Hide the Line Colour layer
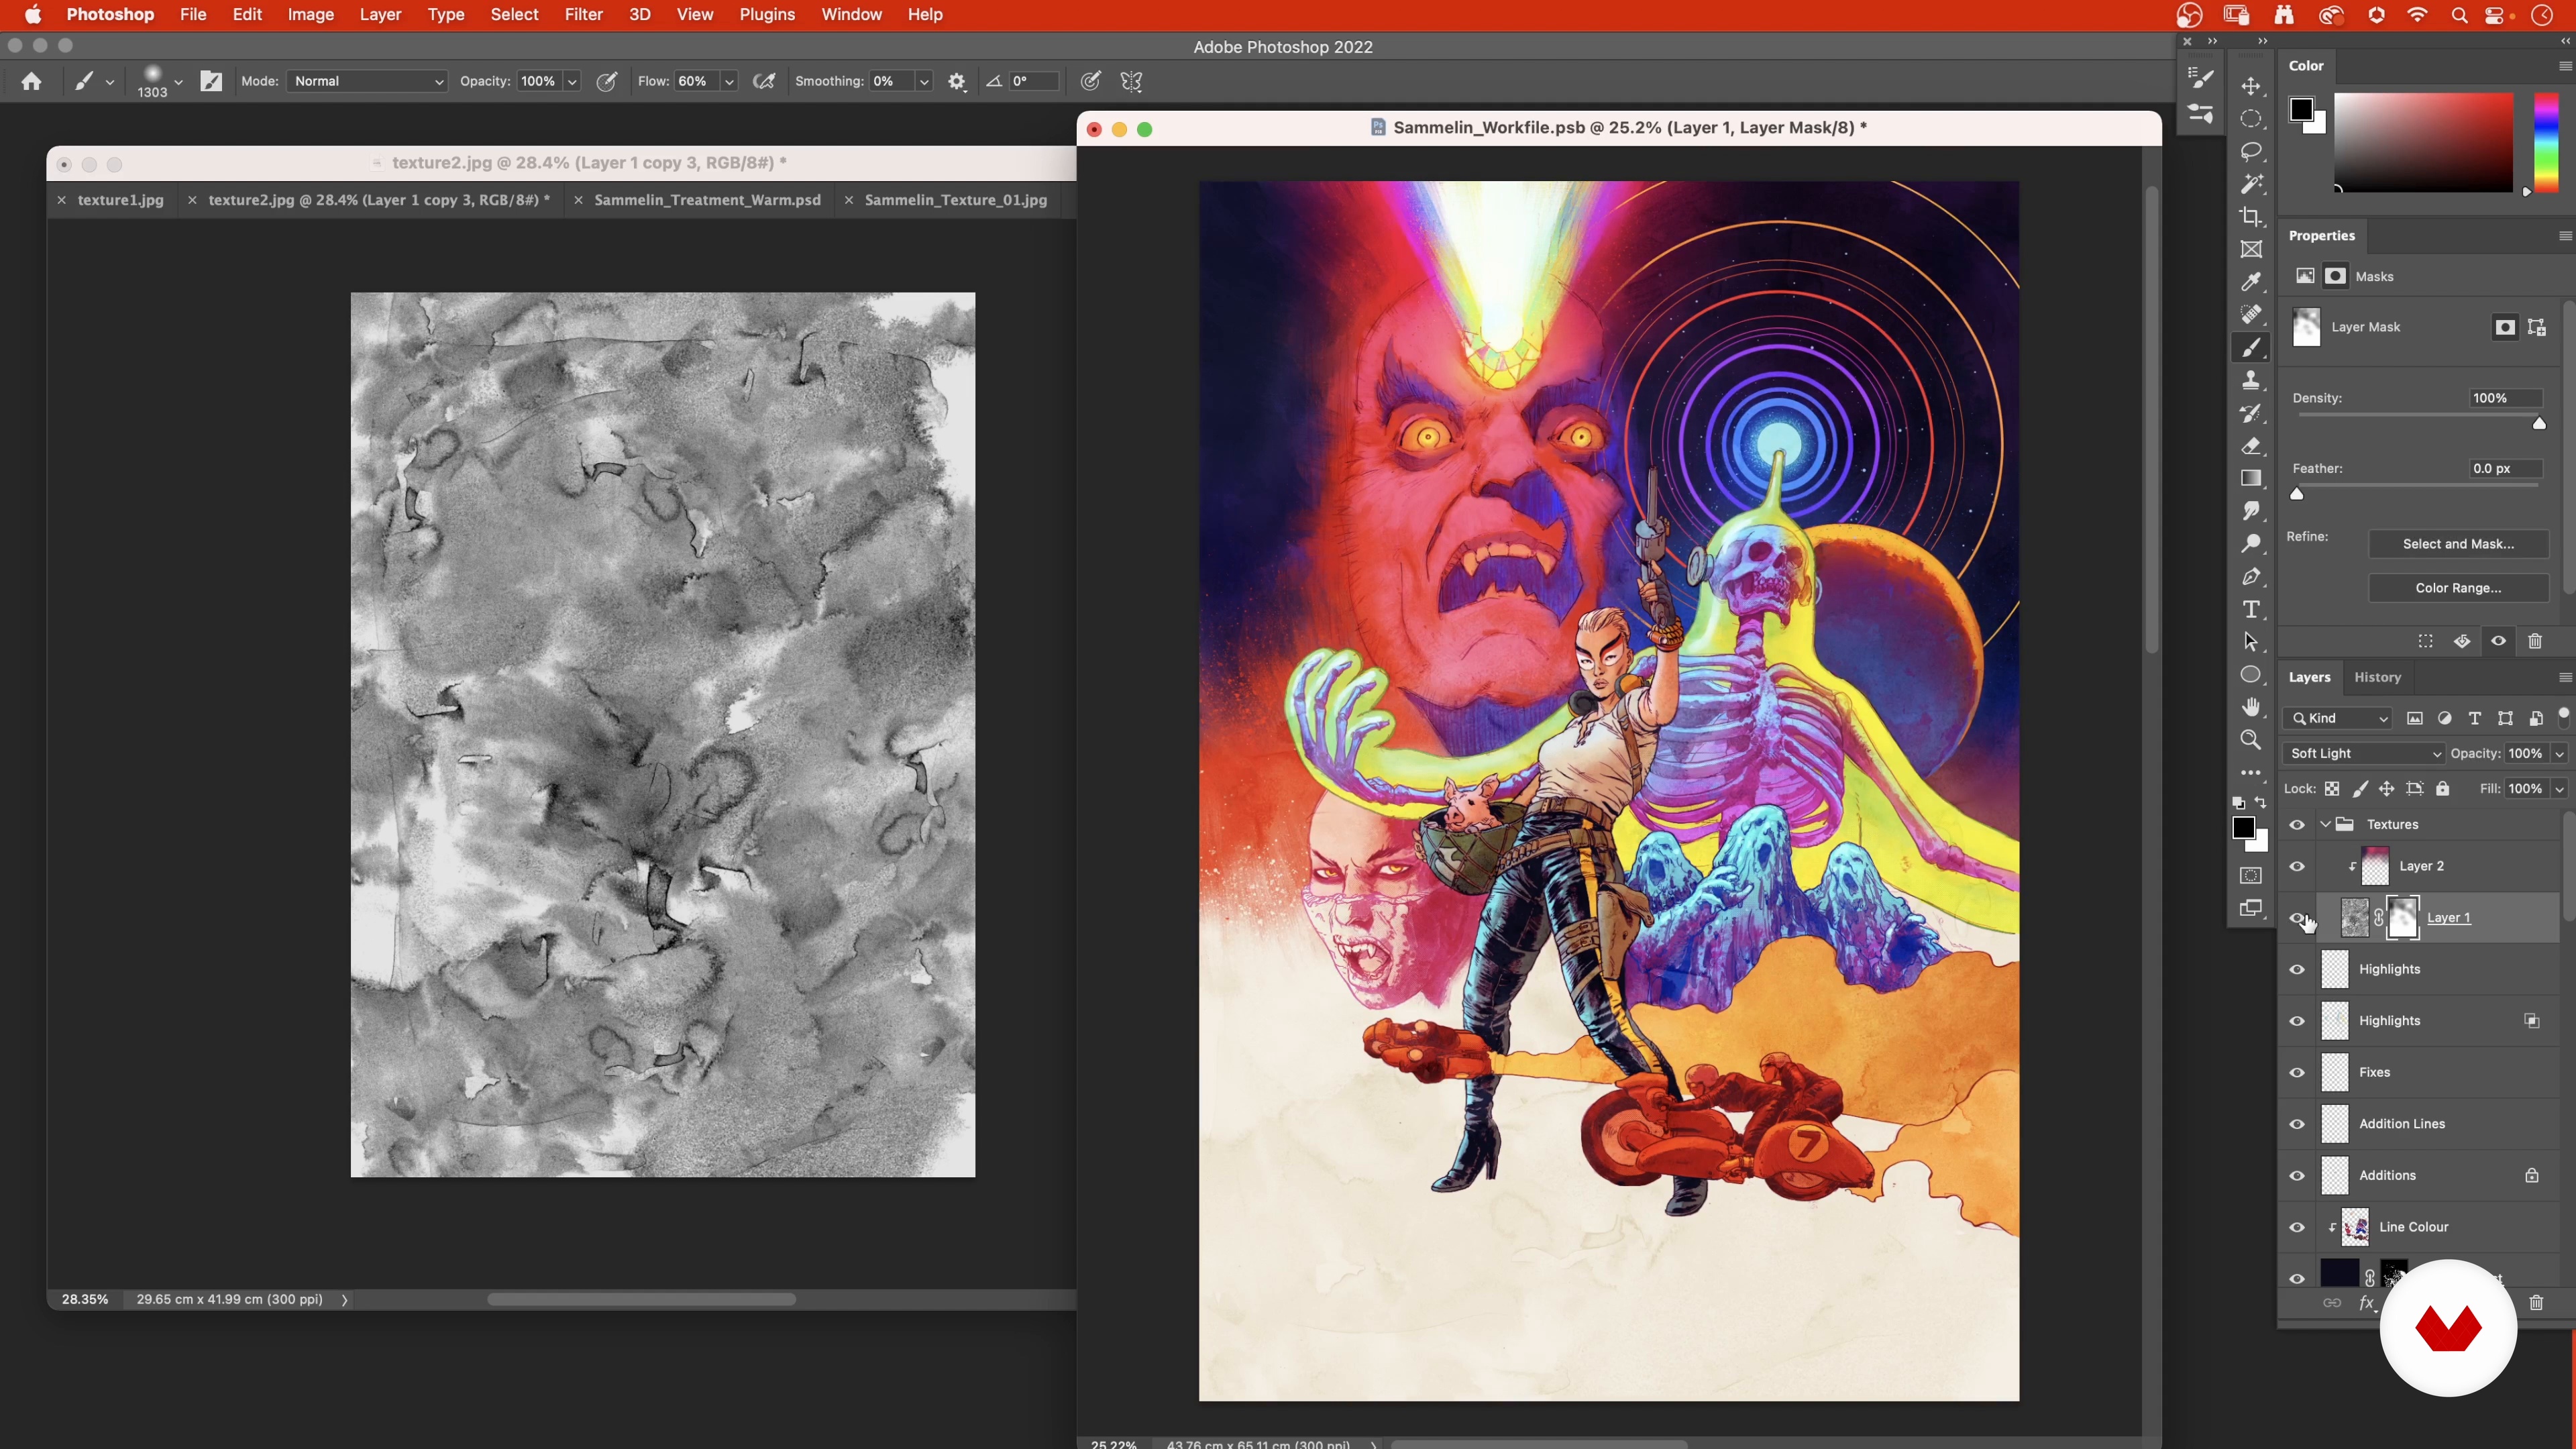The height and width of the screenshot is (1449, 2576). [x=2297, y=1228]
